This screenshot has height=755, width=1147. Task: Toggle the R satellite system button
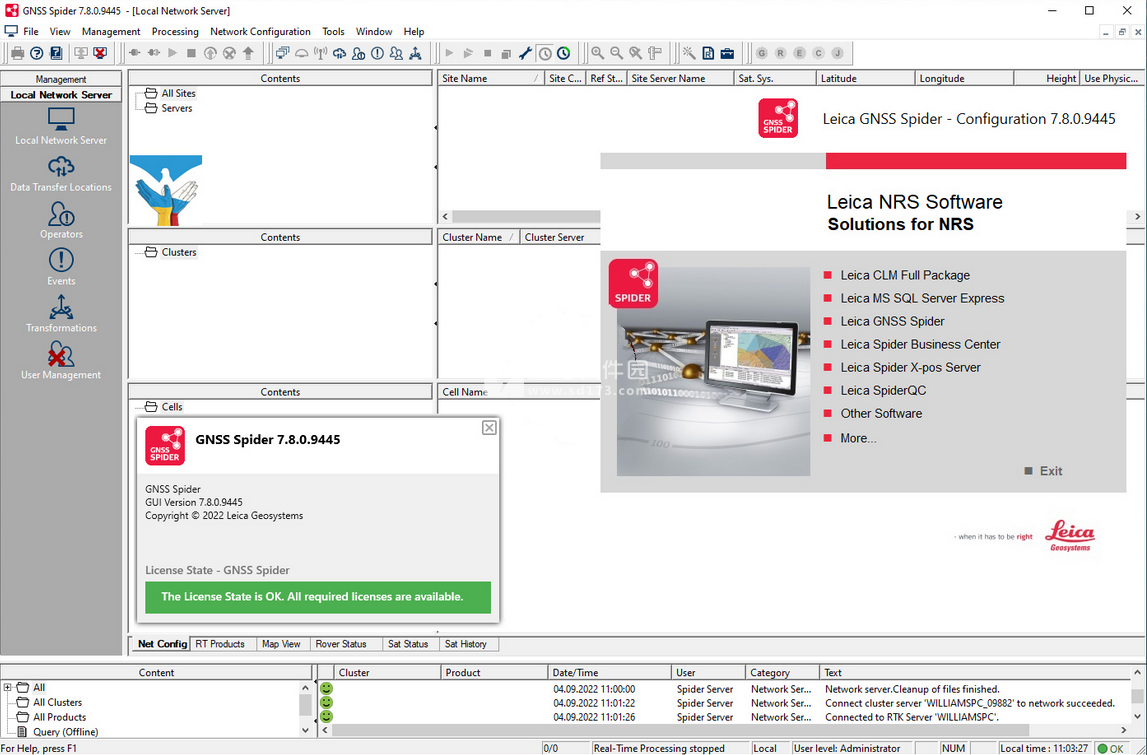(x=781, y=53)
